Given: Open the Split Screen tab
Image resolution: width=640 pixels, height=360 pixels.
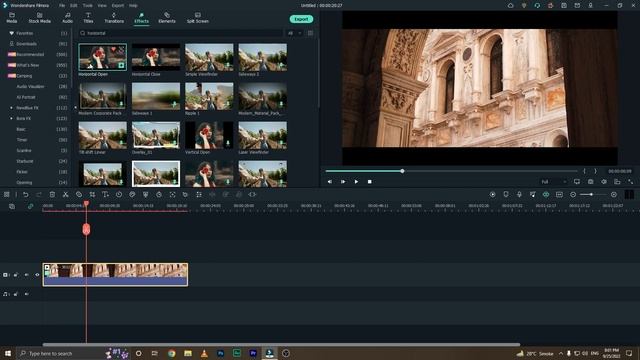Looking at the screenshot, I should [x=198, y=18].
